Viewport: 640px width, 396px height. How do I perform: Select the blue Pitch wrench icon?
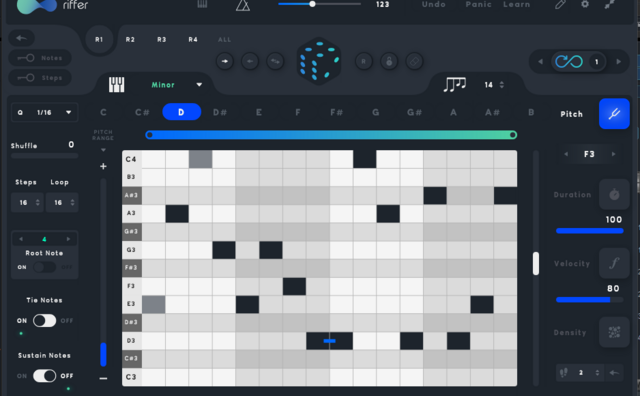click(x=614, y=114)
